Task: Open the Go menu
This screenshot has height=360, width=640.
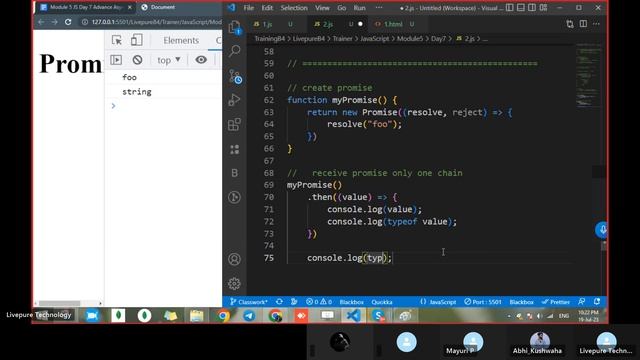Action: [342, 8]
